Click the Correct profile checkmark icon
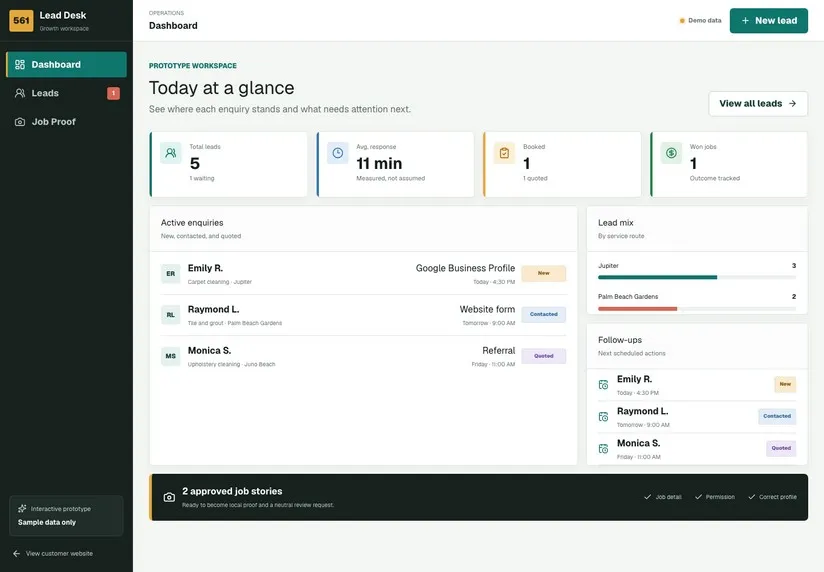The height and width of the screenshot is (572, 824). point(752,497)
